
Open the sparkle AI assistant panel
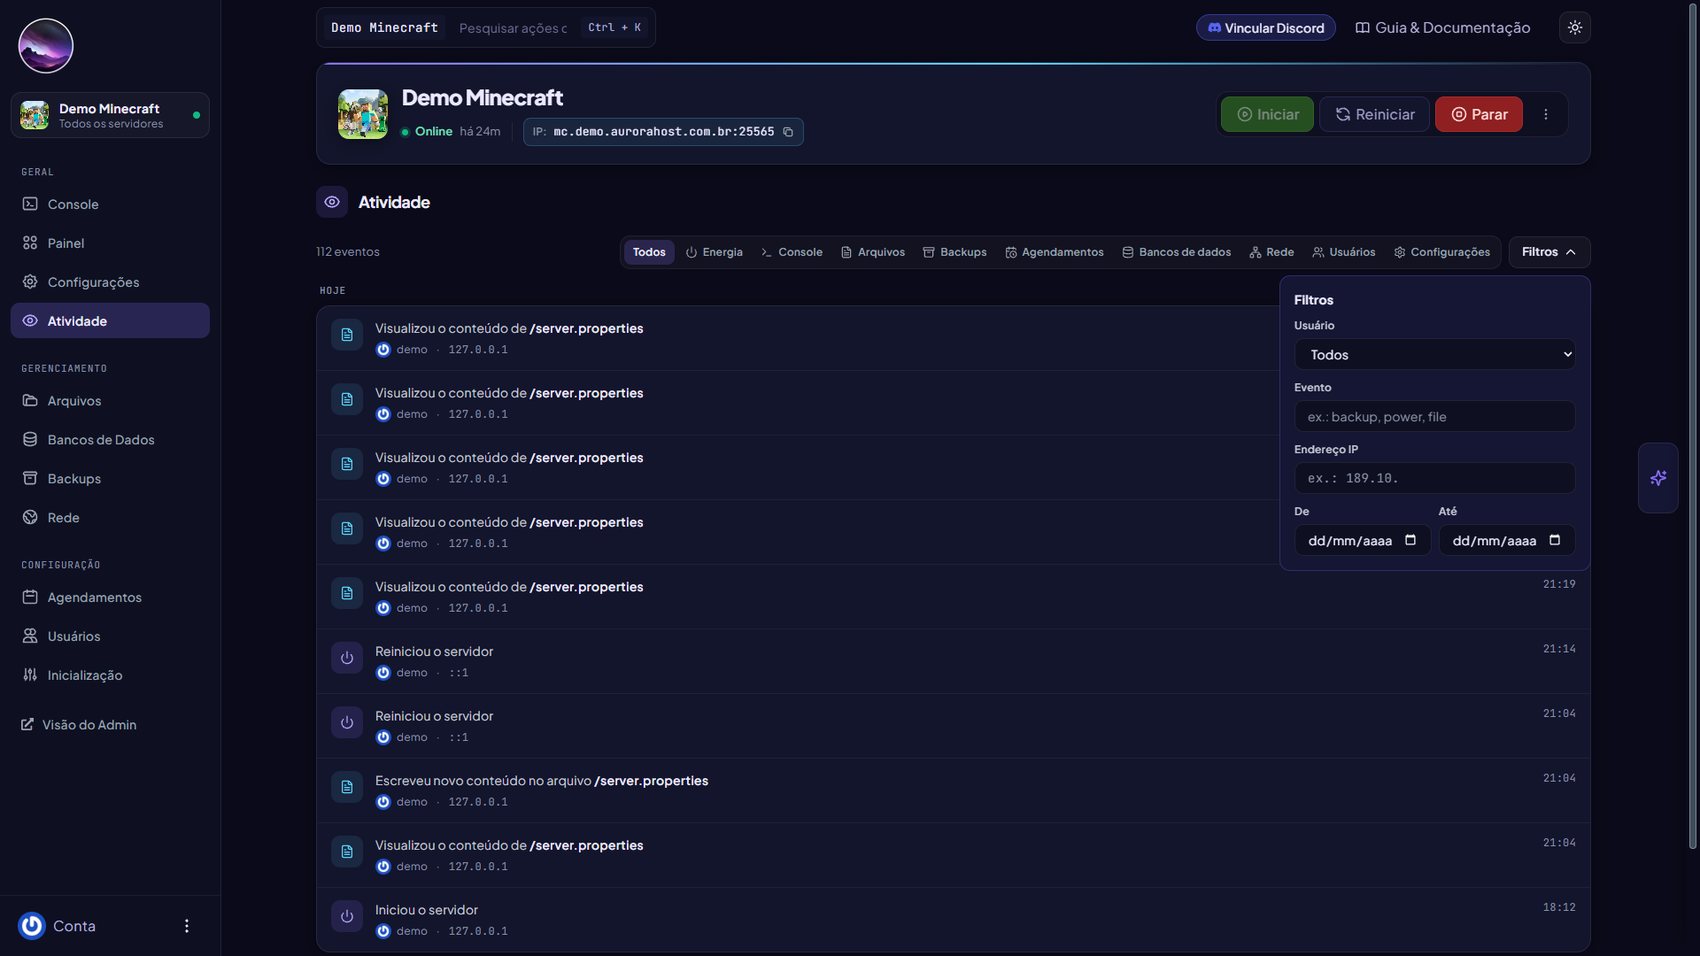1658,478
